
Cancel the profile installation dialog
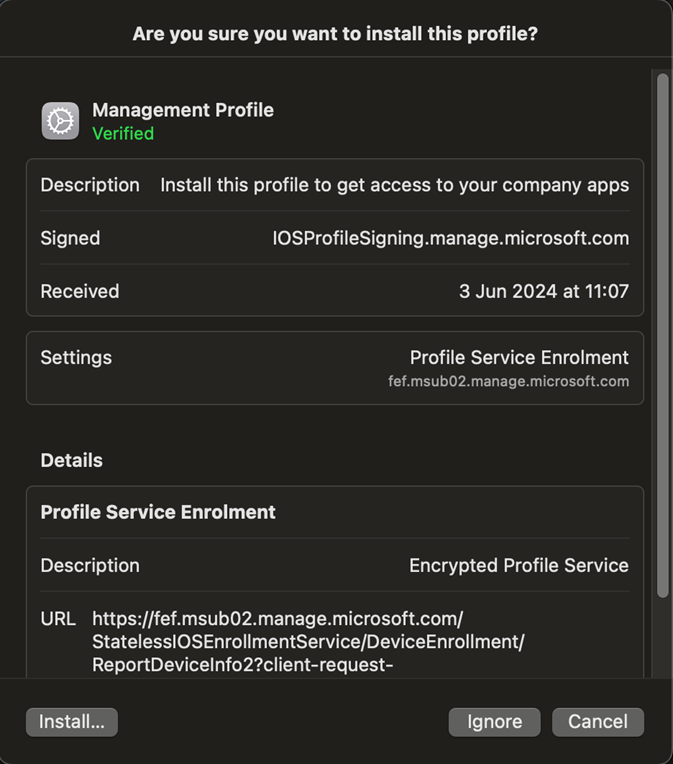[597, 722]
